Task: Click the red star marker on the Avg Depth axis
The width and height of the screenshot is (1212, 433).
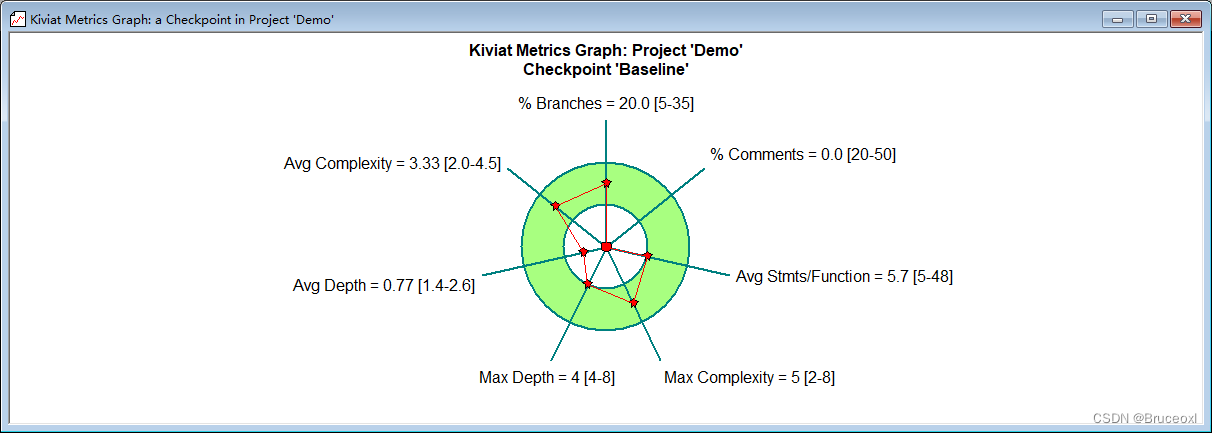Action: click(x=584, y=252)
